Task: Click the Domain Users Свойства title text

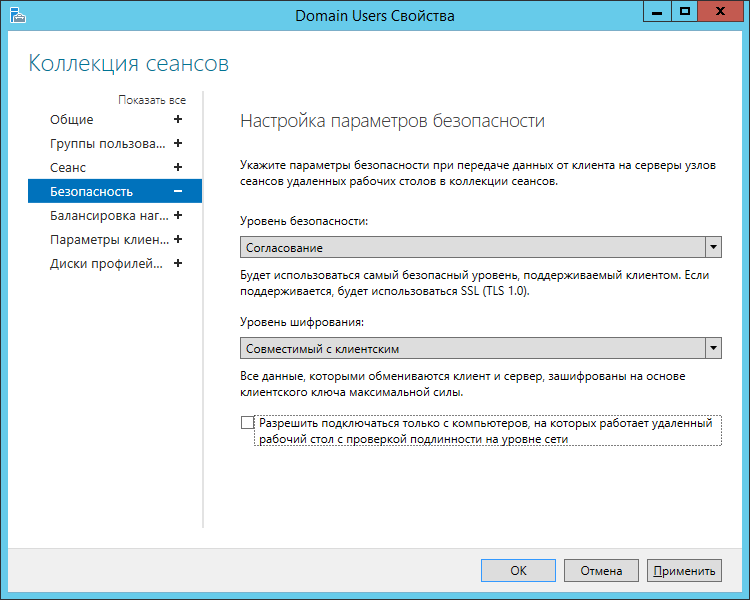Action: click(375, 16)
